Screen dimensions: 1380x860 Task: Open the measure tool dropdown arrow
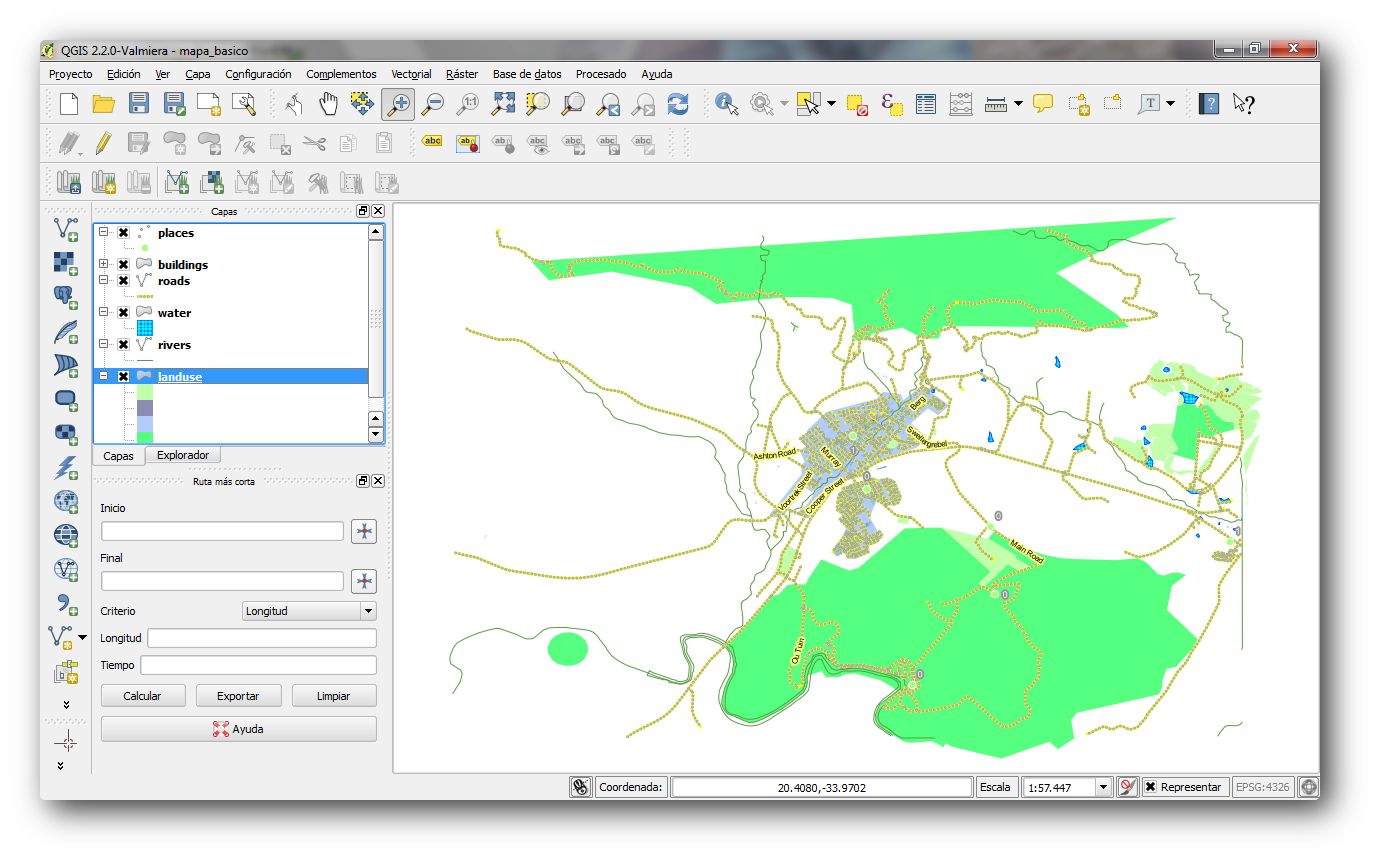pyautogui.click(x=1018, y=103)
